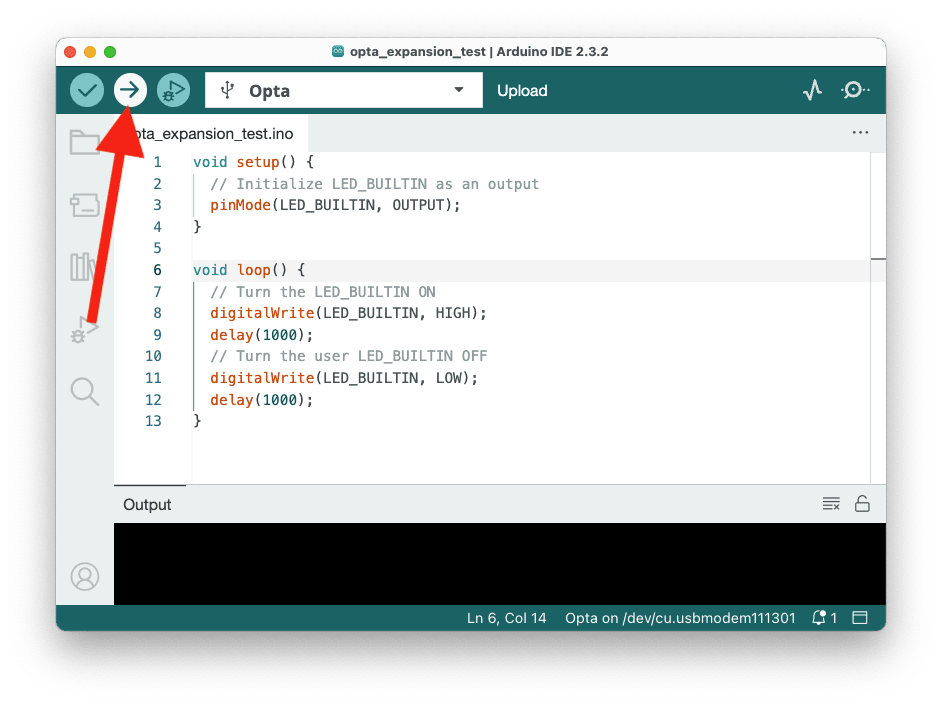Click line number 1 in the gutter
The image size is (942, 705).
click(x=157, y=162)
